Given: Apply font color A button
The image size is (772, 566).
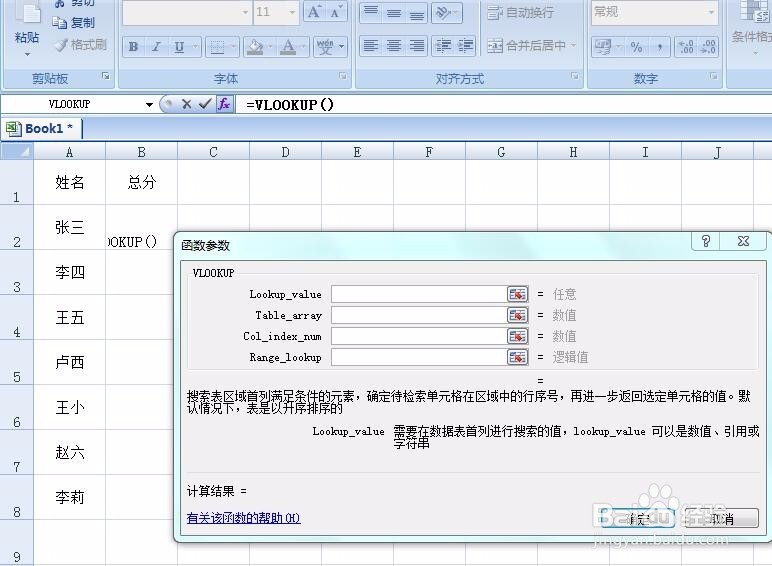Looking at the screenshot, I should [288, 47].
